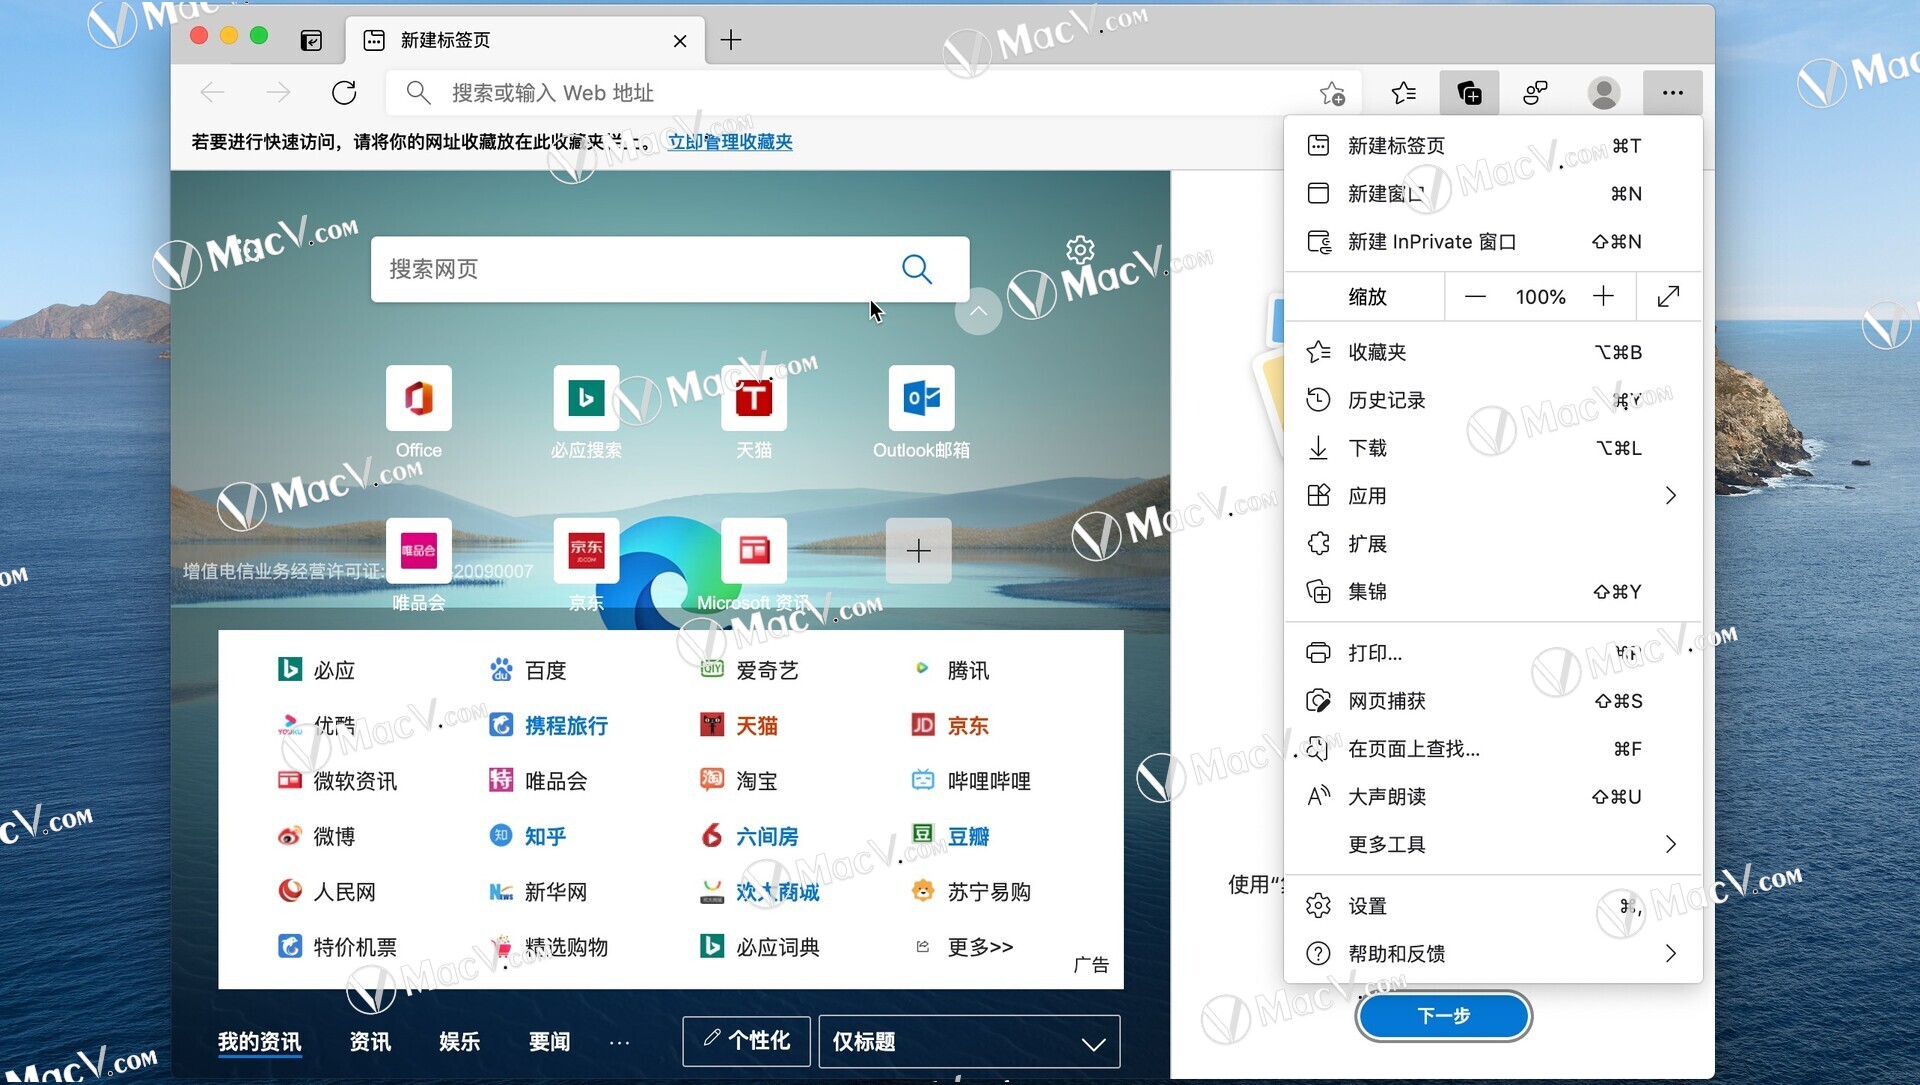Viewport: 1920px width, 1085px height.
Task: Open the Favorites toolbar icon
Action: pos(1404,93)
